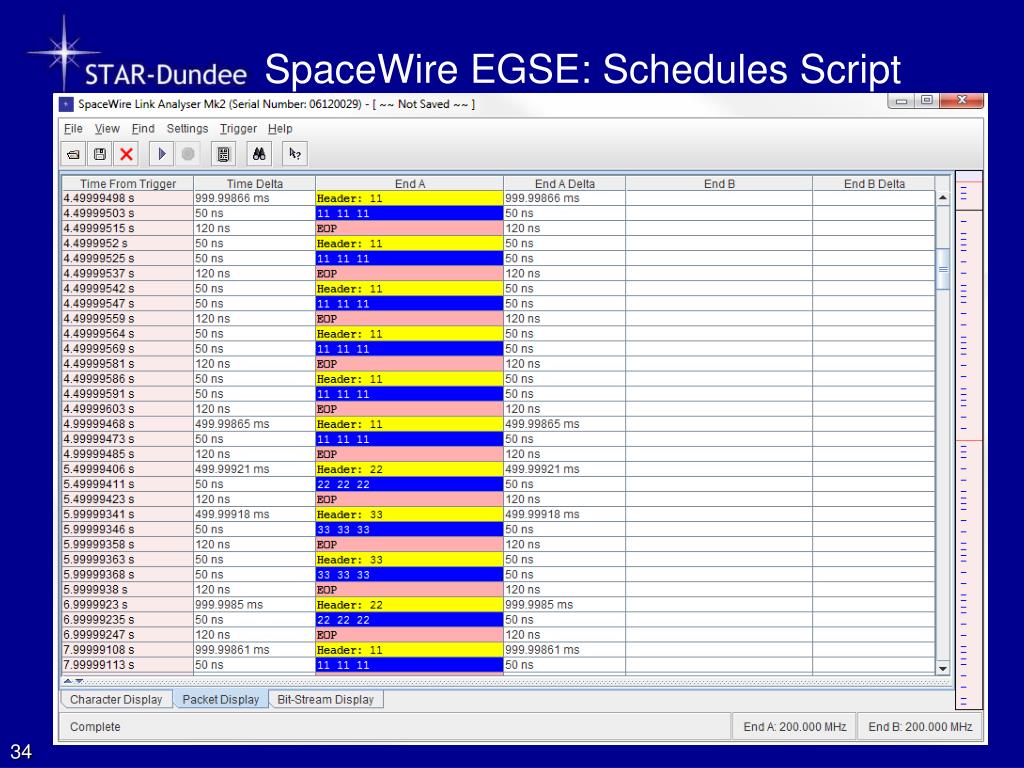Open the Settings menu

click(187, 129)
